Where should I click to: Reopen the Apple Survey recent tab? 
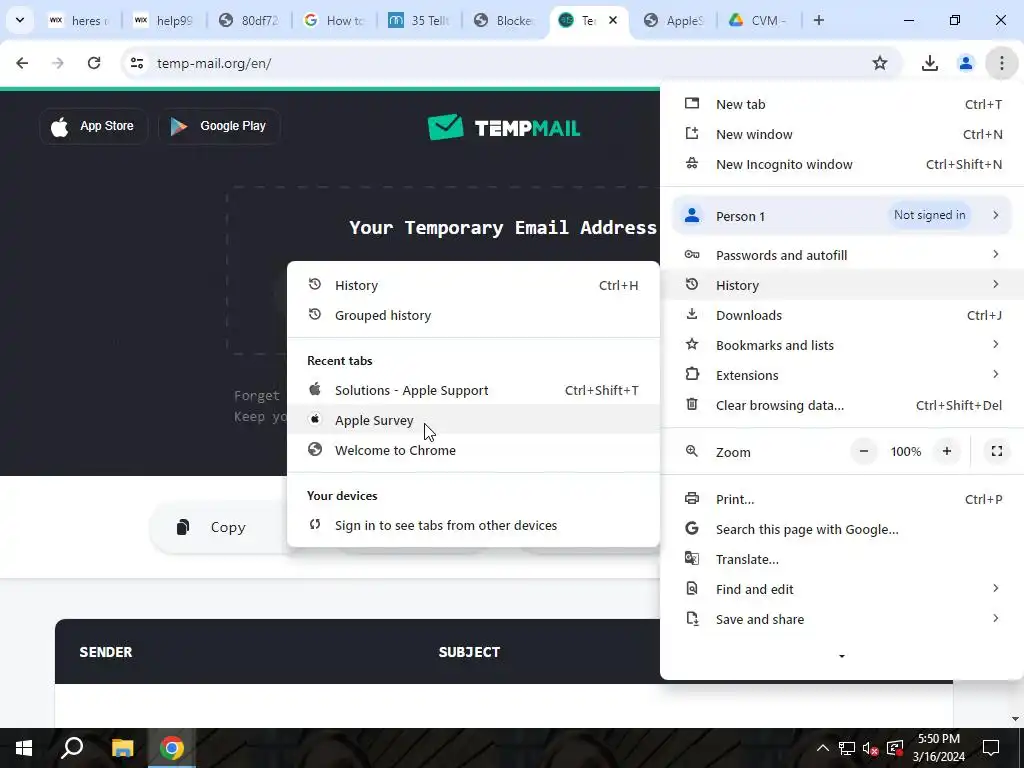point(473,421)
